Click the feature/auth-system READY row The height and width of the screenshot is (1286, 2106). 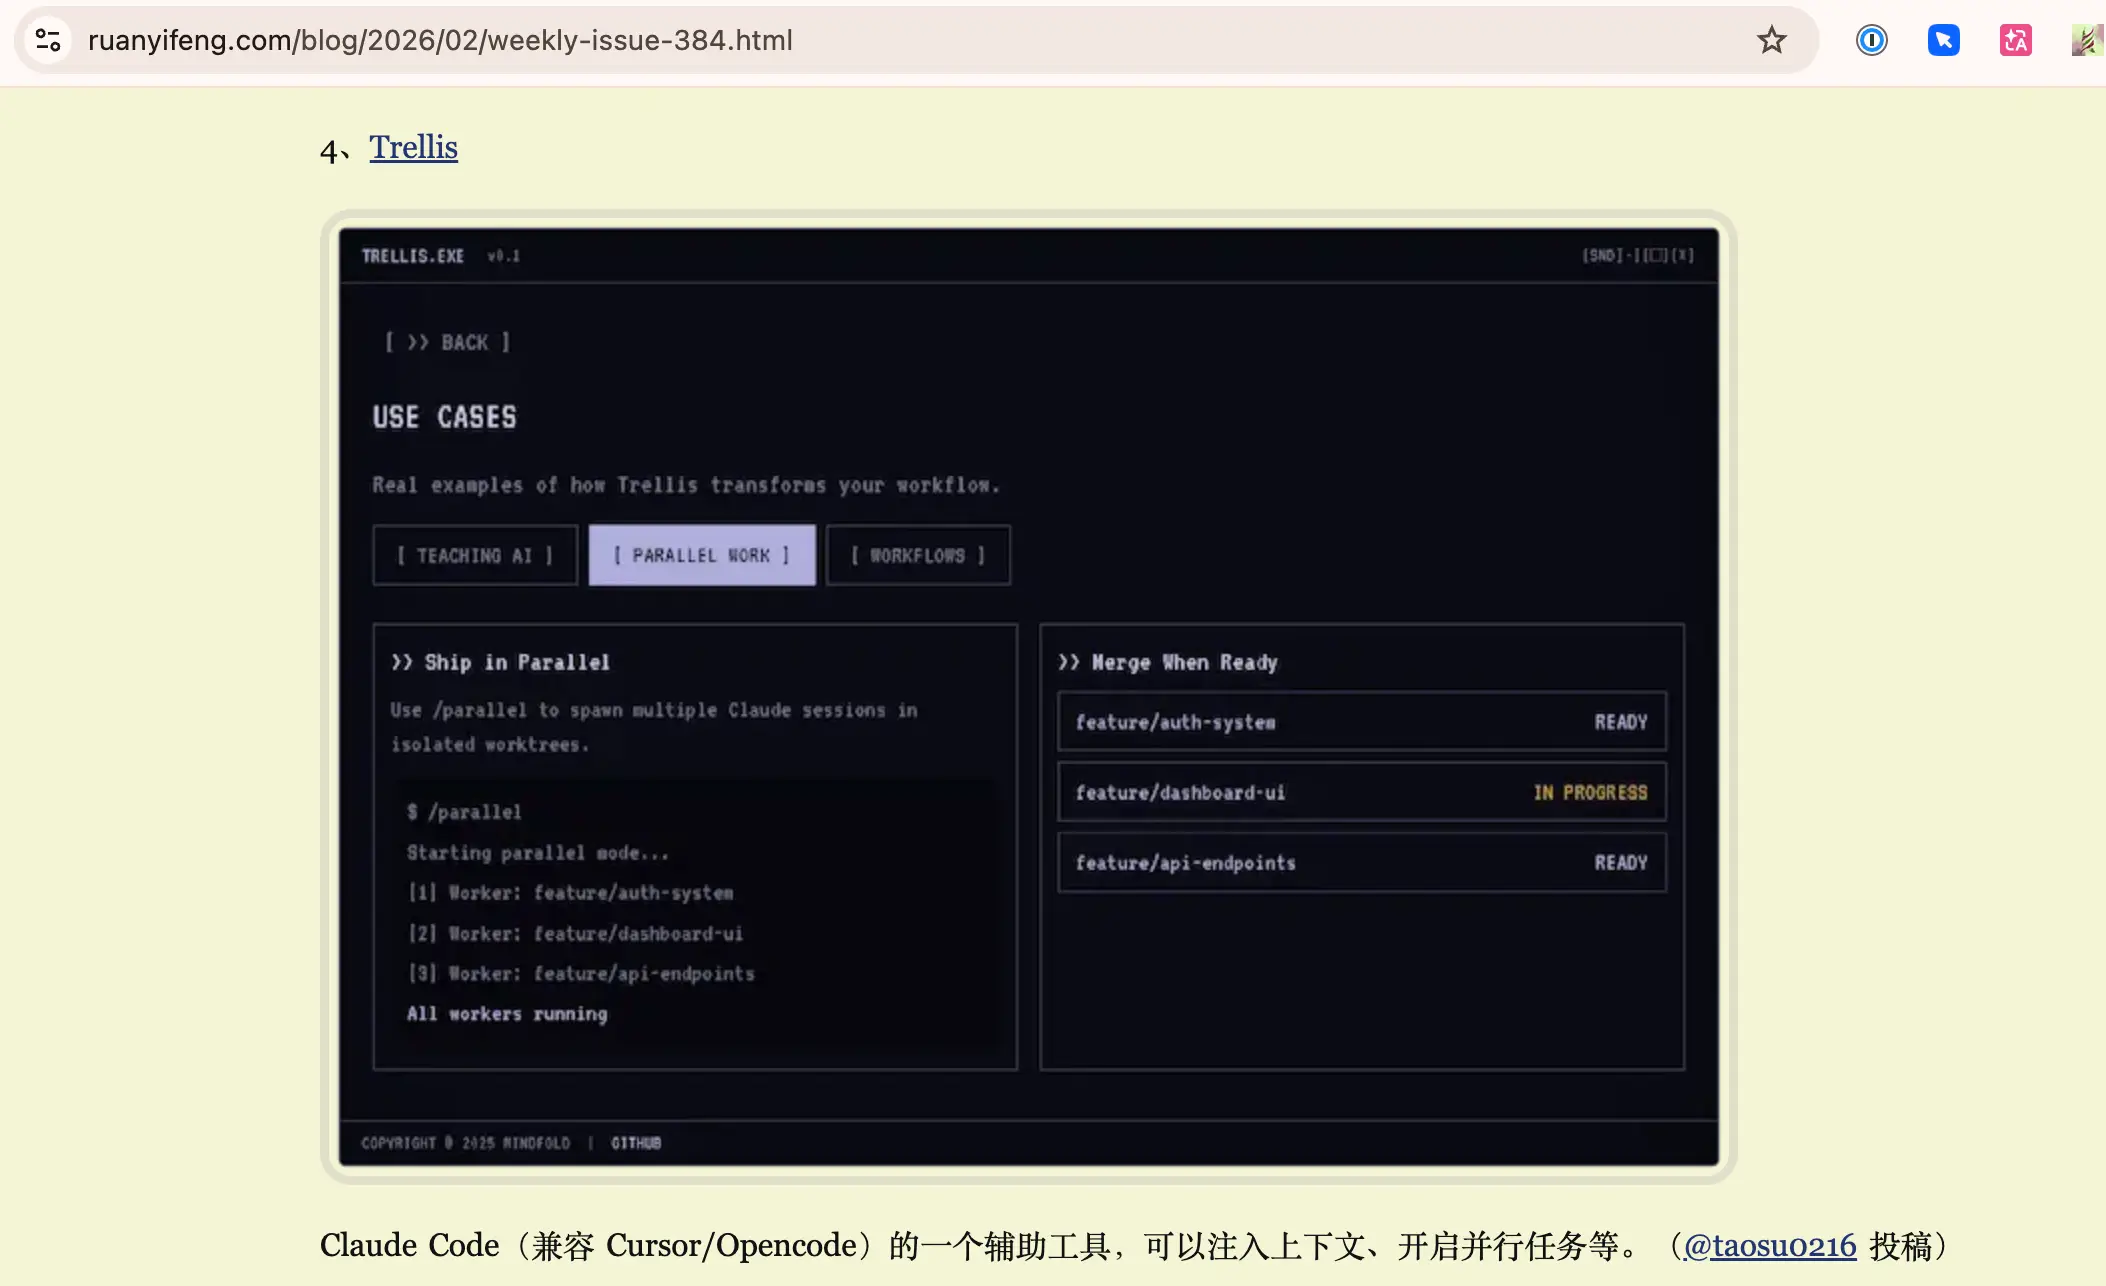(1361, 722)
